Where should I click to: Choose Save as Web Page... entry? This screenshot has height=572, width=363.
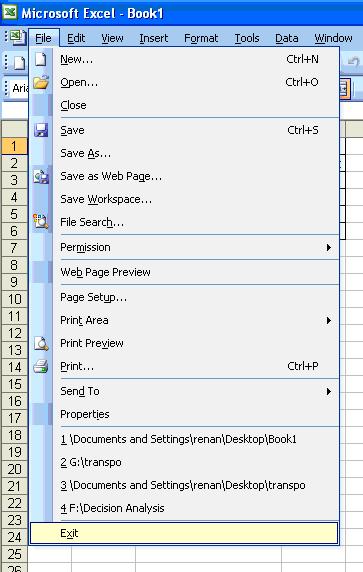coord(185,177)
